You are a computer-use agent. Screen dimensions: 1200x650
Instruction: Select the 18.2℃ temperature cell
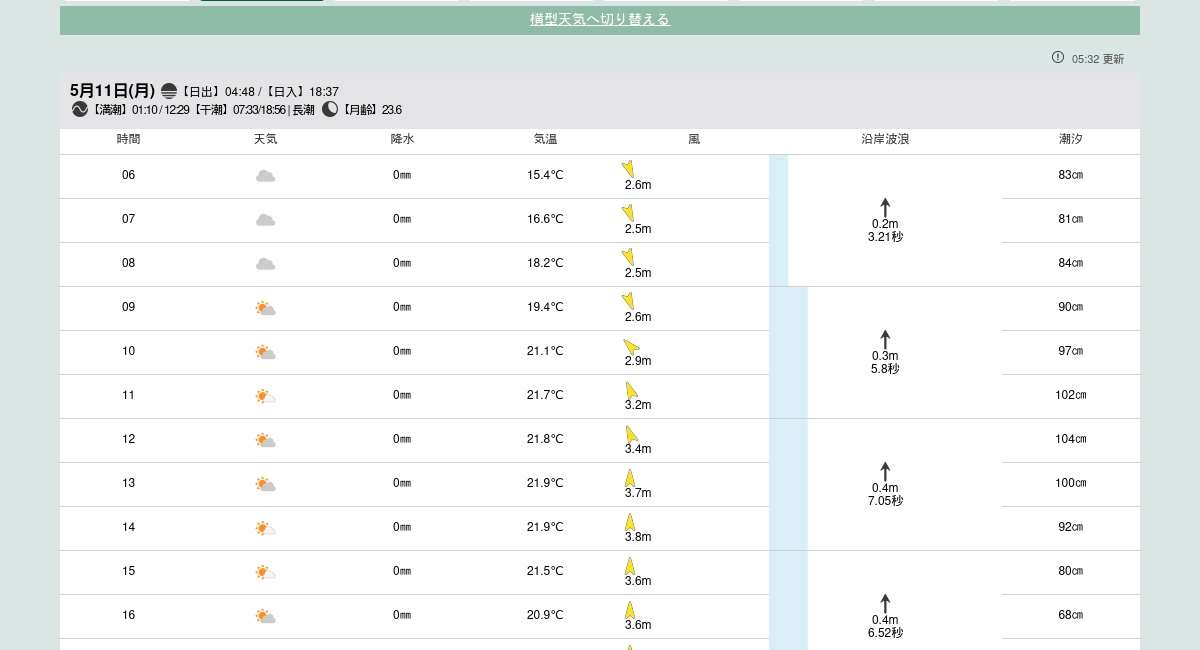click(x=545, y=263)
